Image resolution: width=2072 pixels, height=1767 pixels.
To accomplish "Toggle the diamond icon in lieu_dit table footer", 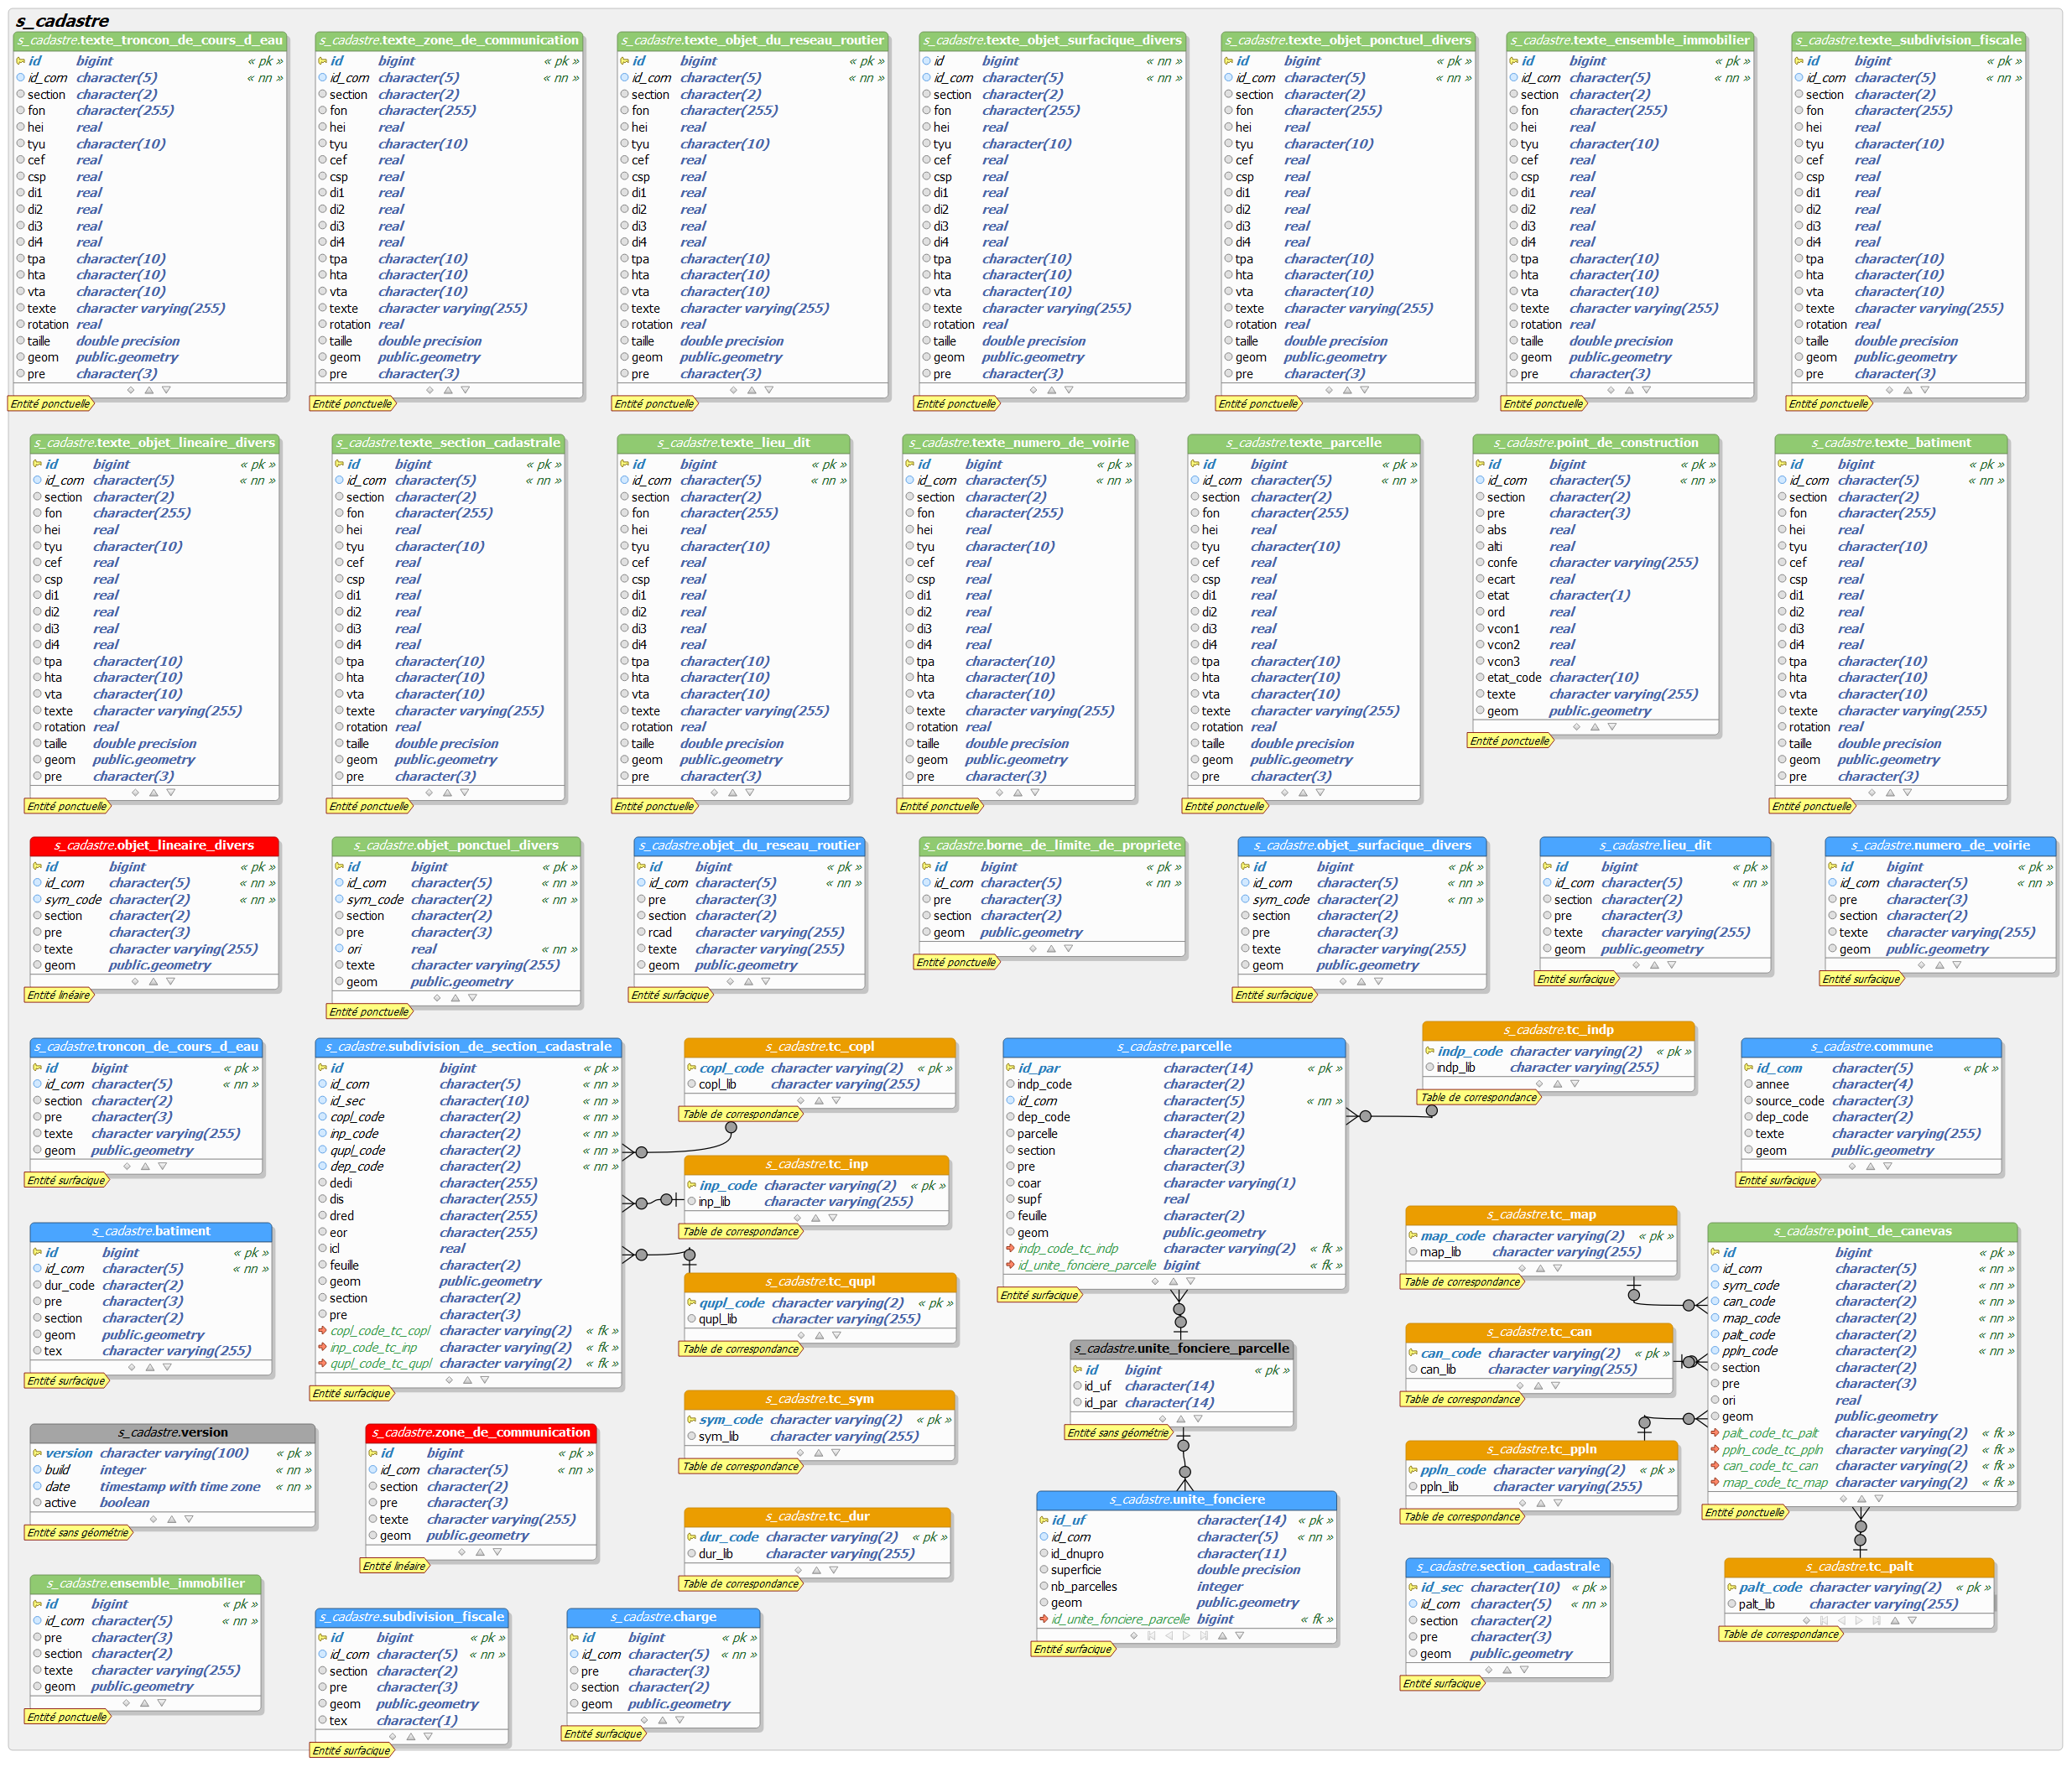I will [1636, 965].
